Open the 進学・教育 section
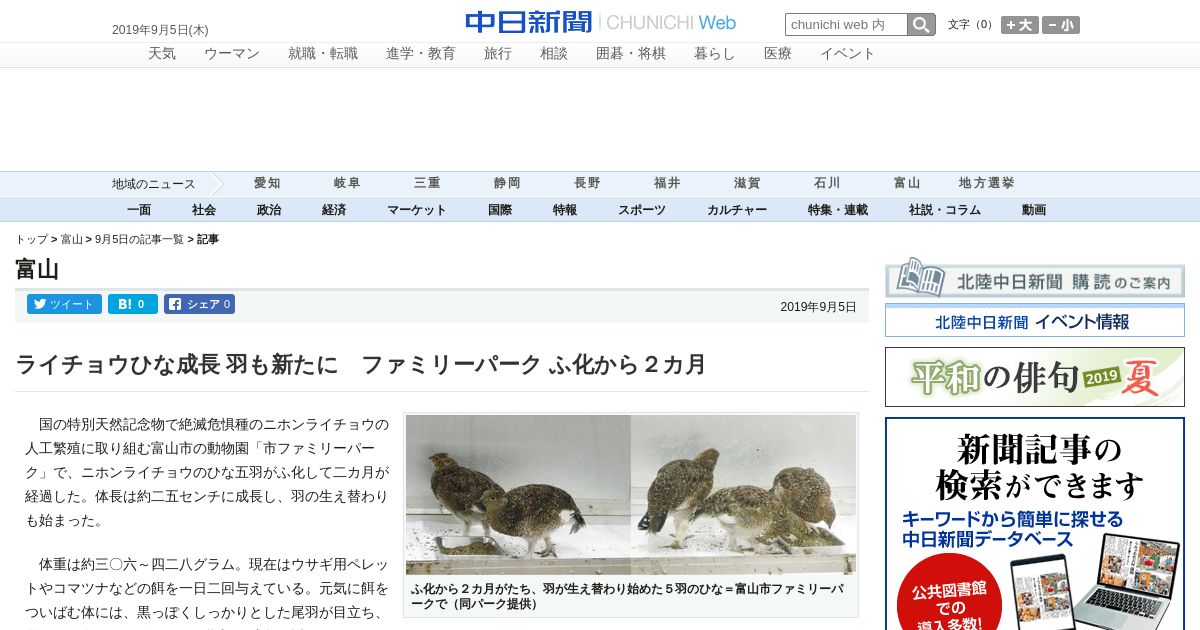 click(421, 54)
